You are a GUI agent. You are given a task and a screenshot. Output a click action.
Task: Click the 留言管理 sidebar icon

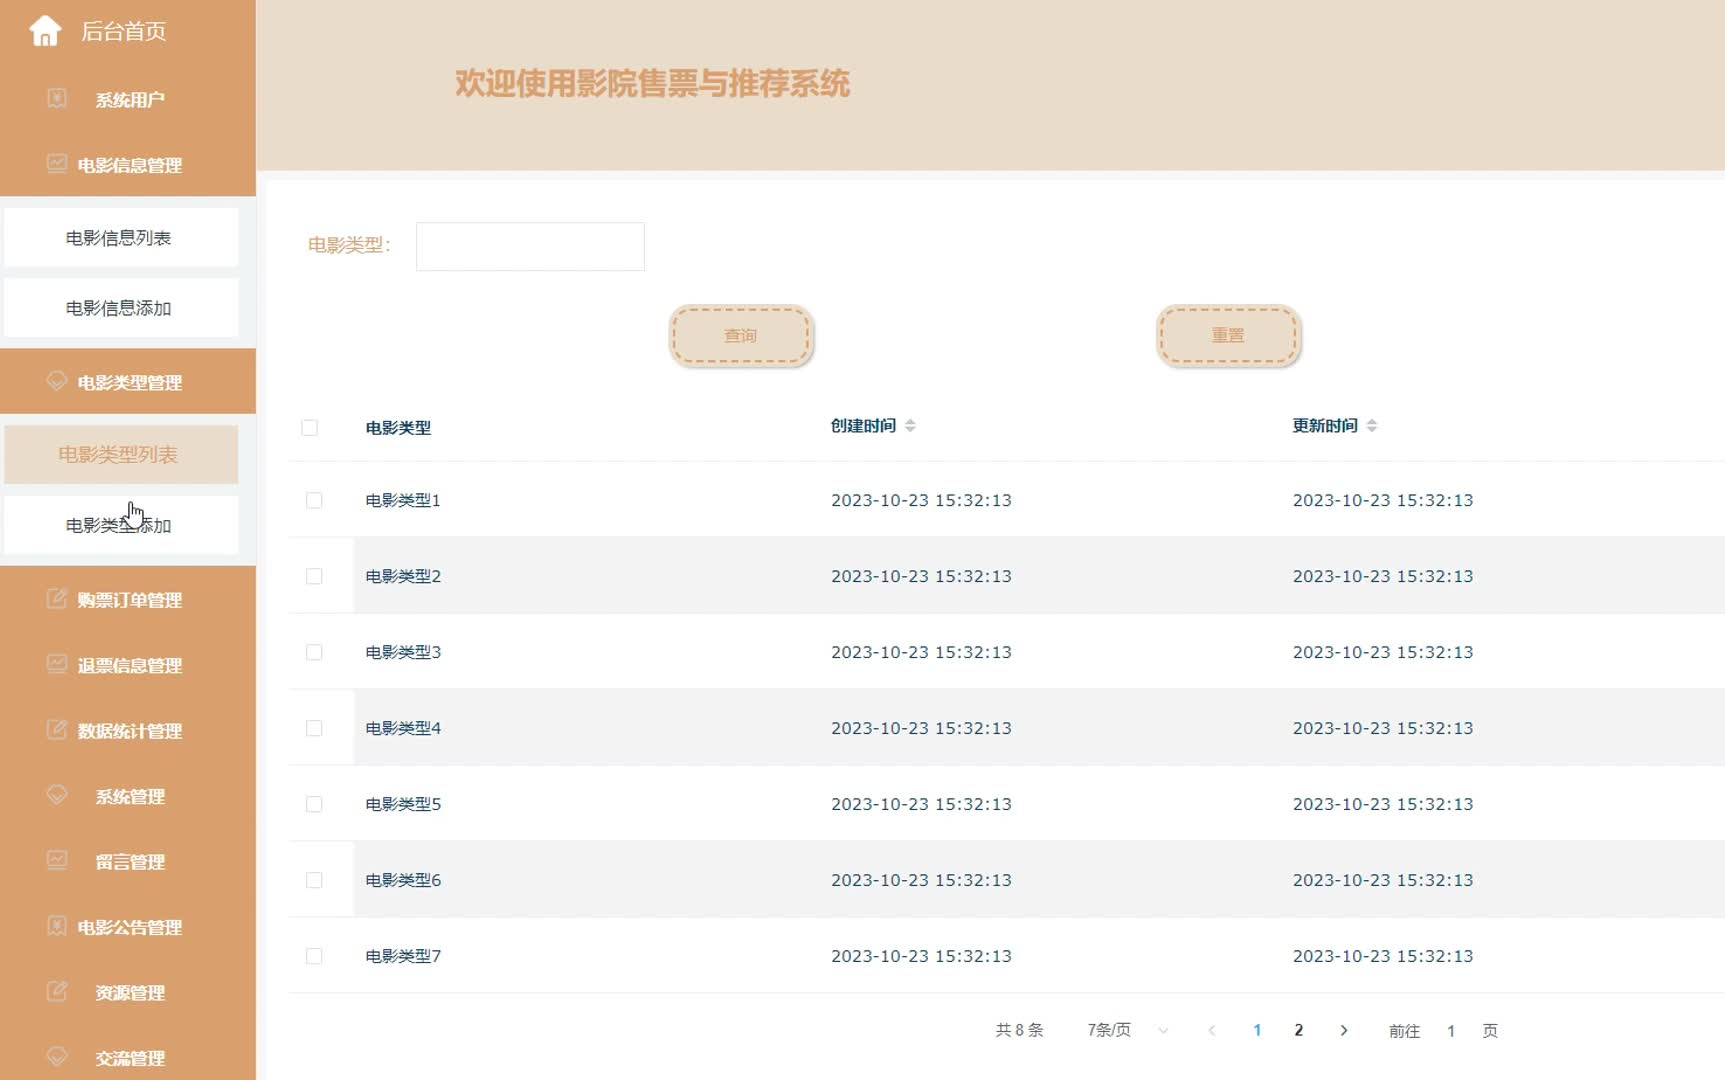tap(56, 861)
